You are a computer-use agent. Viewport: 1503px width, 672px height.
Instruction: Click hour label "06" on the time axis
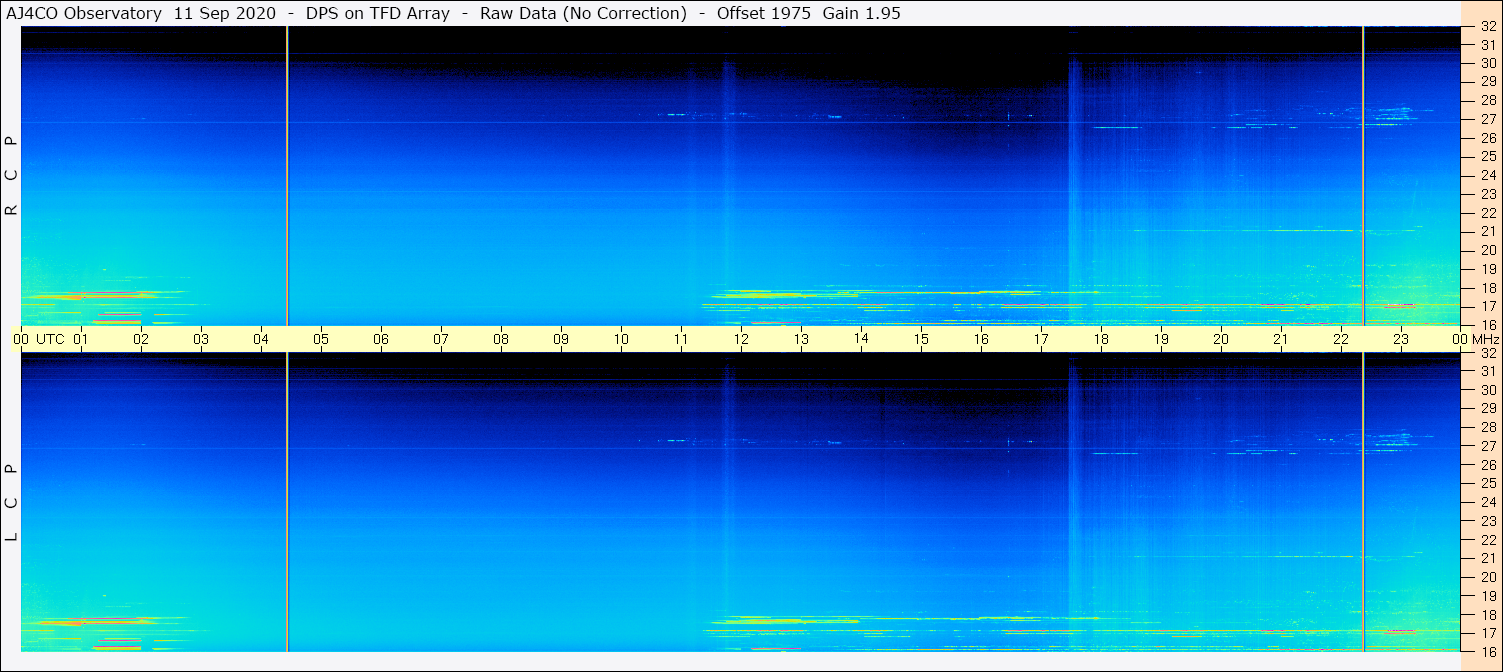381,339
